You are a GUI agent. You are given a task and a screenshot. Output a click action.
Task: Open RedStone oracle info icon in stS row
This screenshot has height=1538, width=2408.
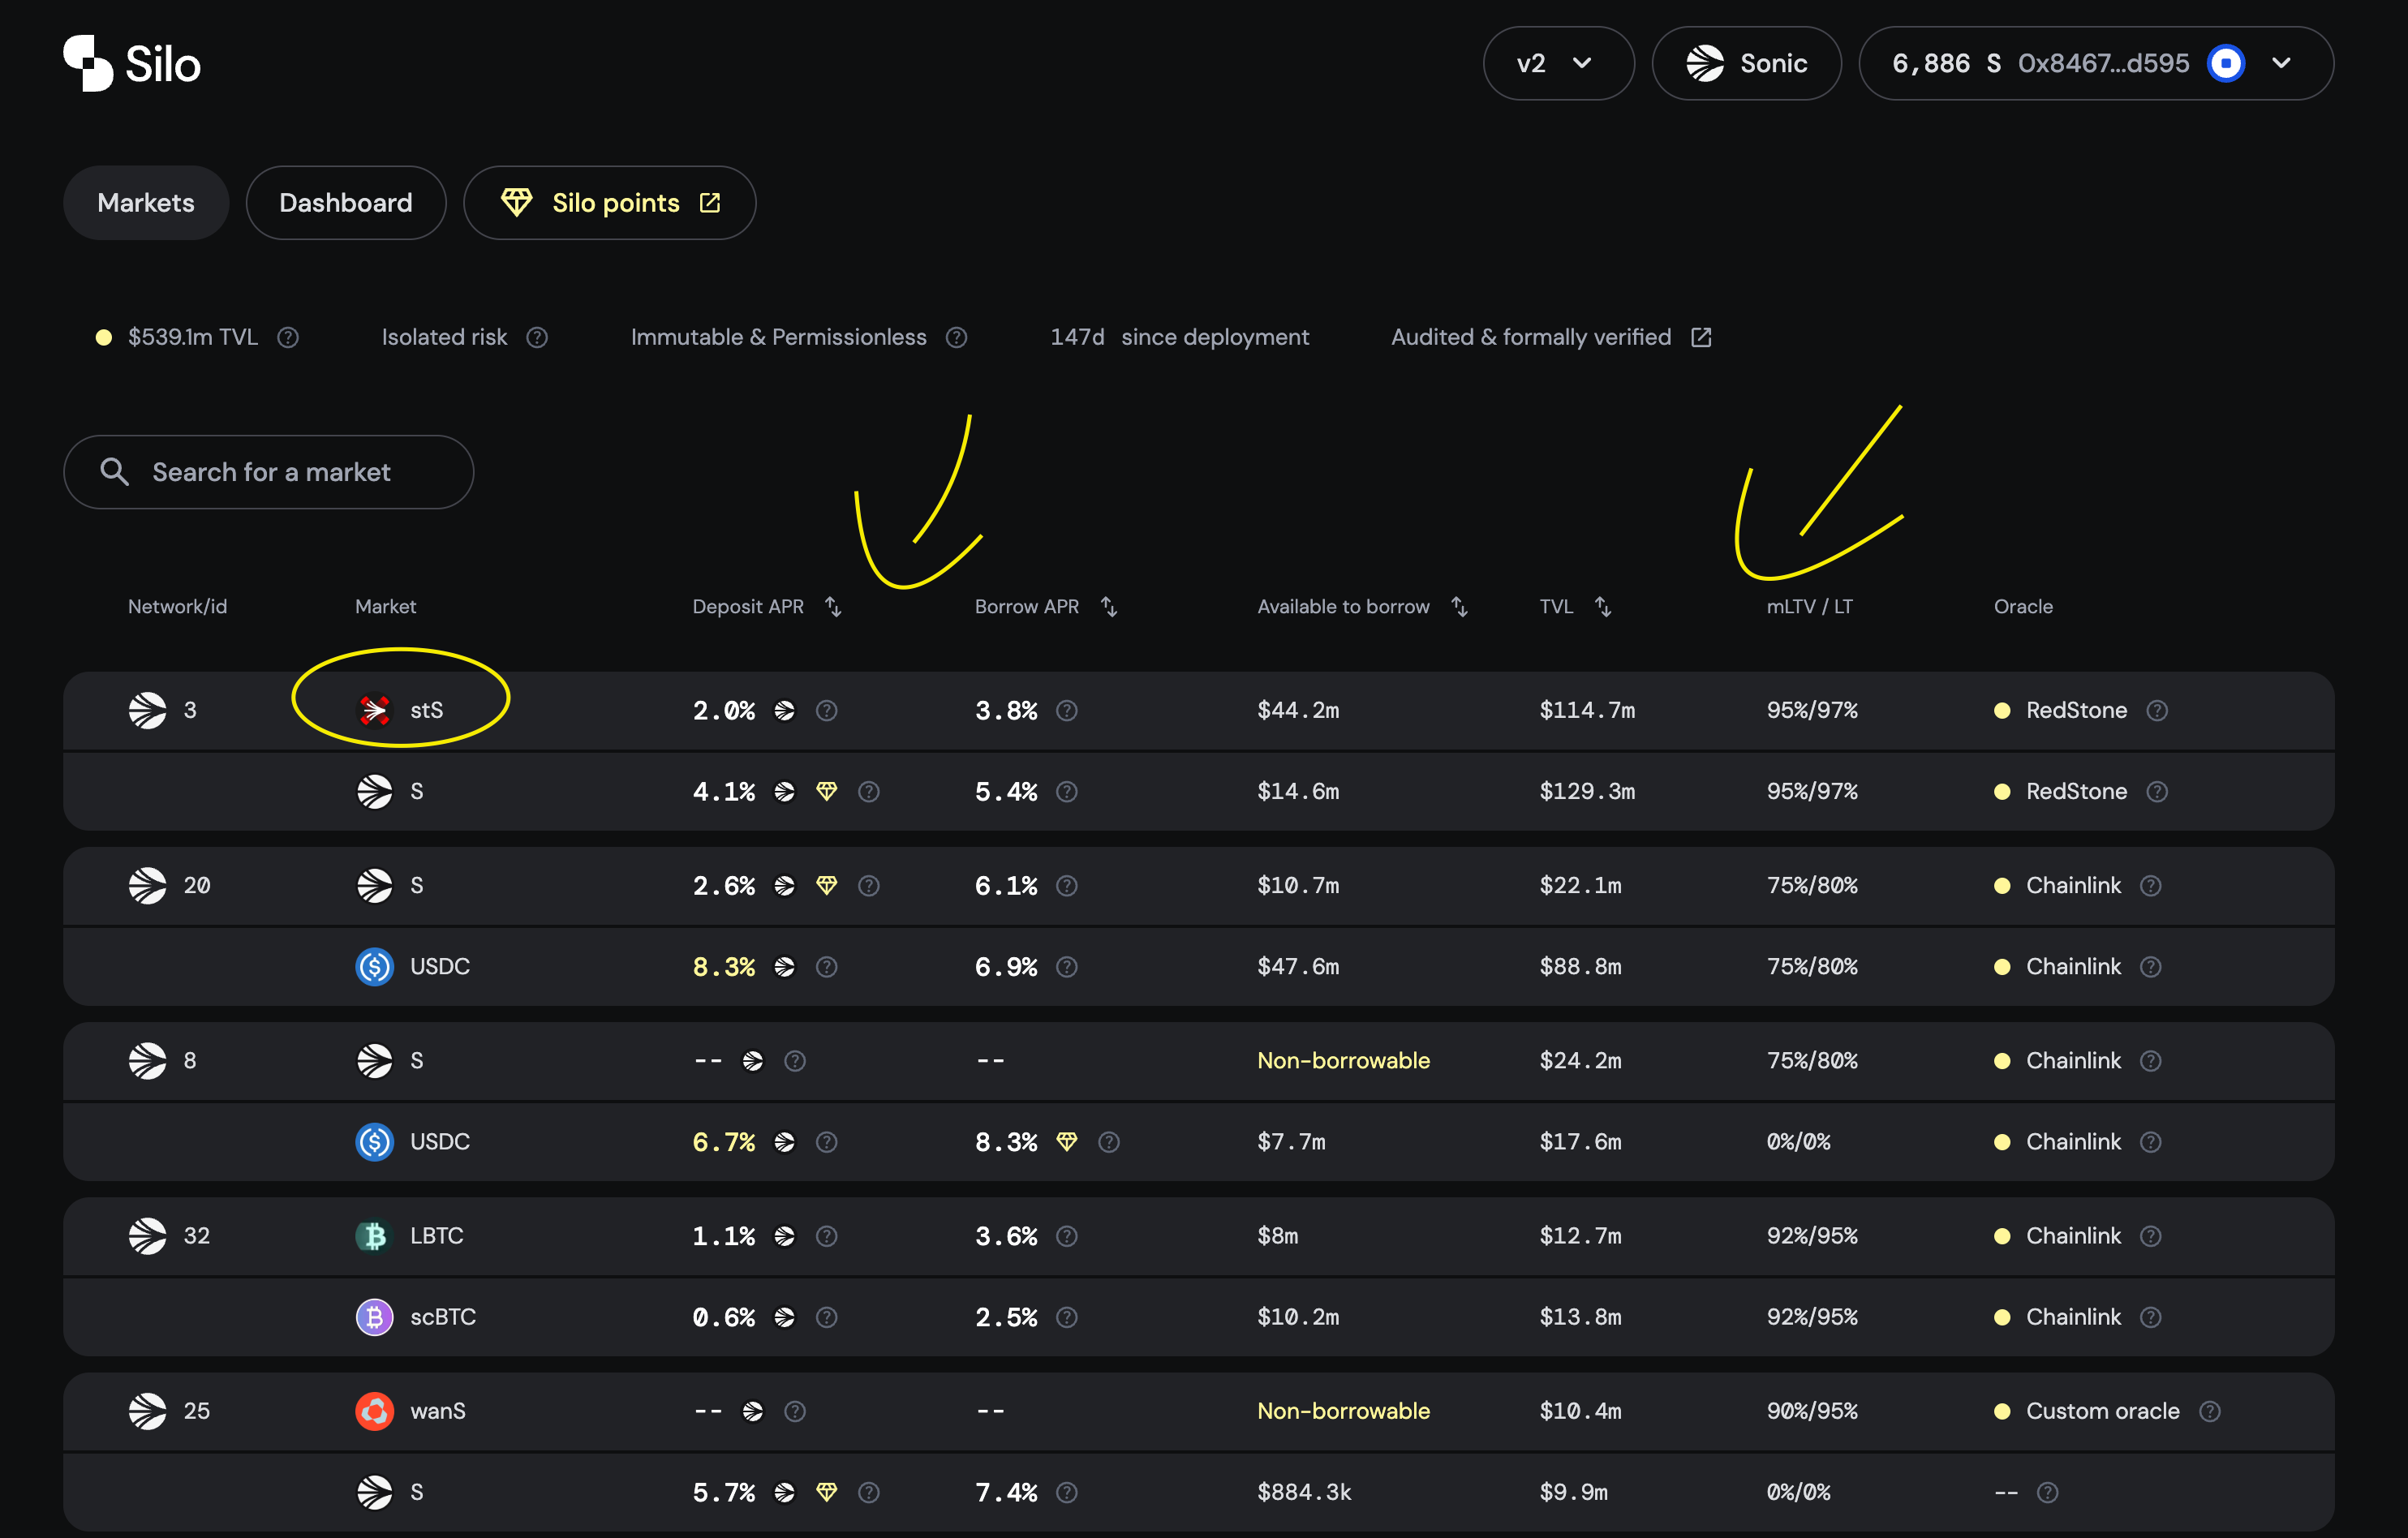pyautogui.click(x=2157, y=710)
